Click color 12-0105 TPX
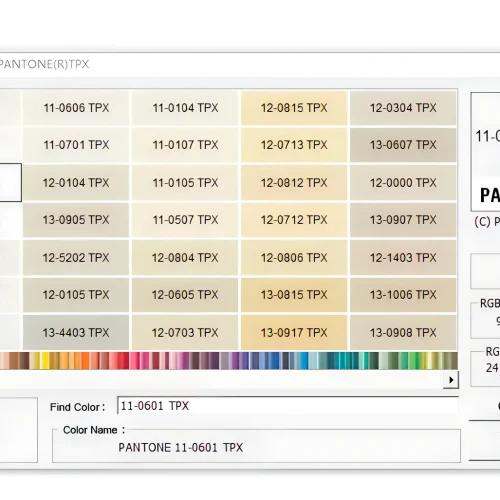This screenshot has width=500, height=500. pos(76,295)
